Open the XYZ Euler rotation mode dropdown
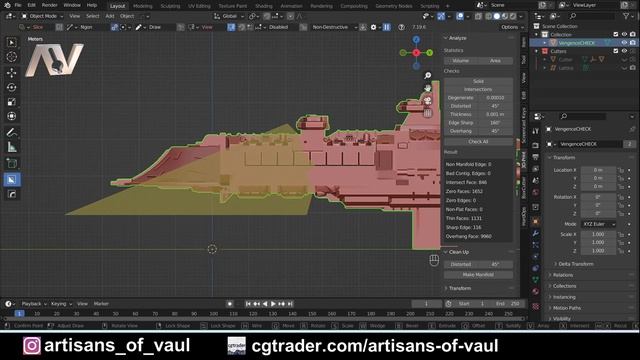The width and height of the screenshot is (640, 360). coord(598,224)
